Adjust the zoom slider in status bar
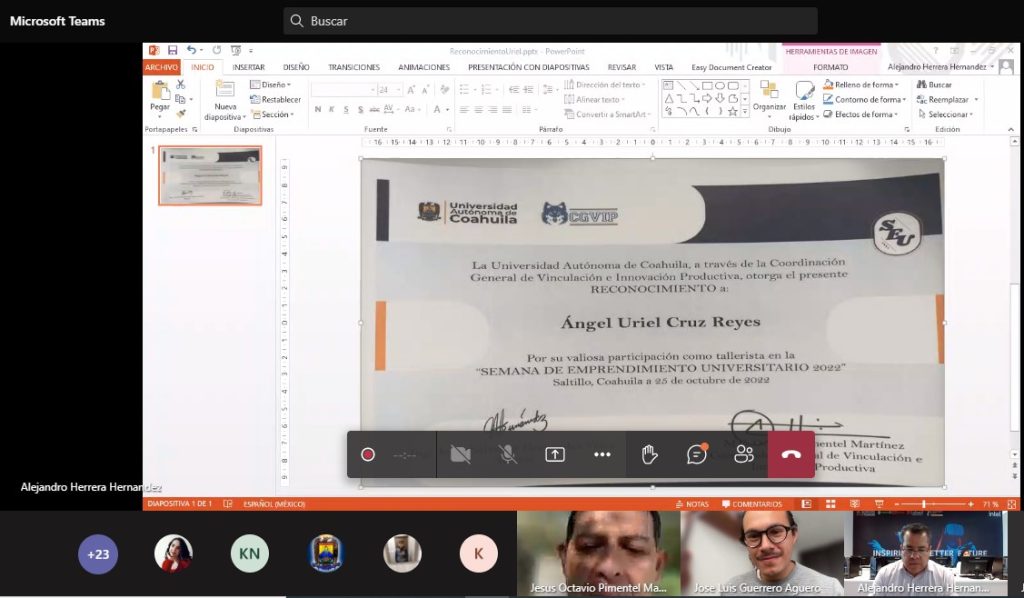This screenshot has height=598, width=1024. (x=923, y=504)
